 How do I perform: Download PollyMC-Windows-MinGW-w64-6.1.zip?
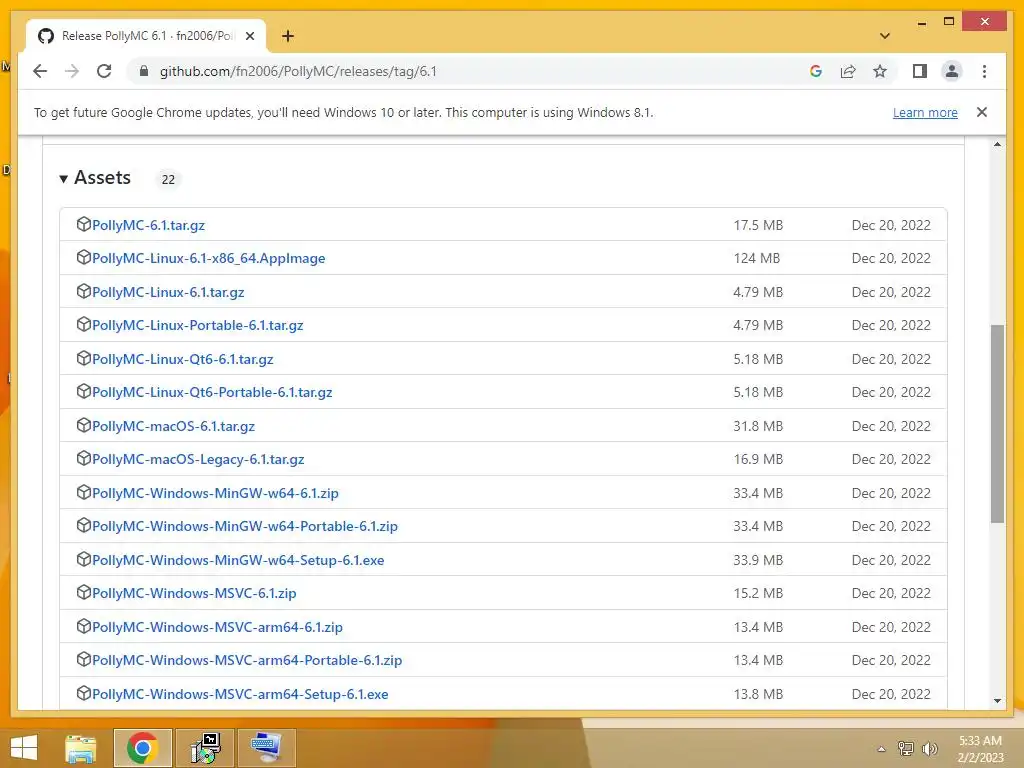click(x=215, y=493)
